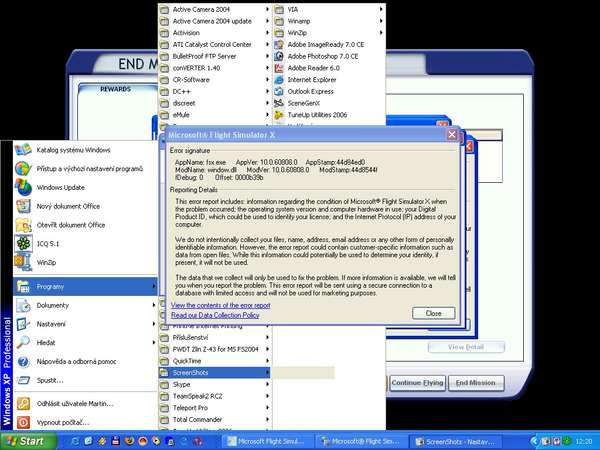The width and height of the screenshot is (600, 450).
Task: Click Windows Update in Start menu
Action: click(x=61, y=187)
